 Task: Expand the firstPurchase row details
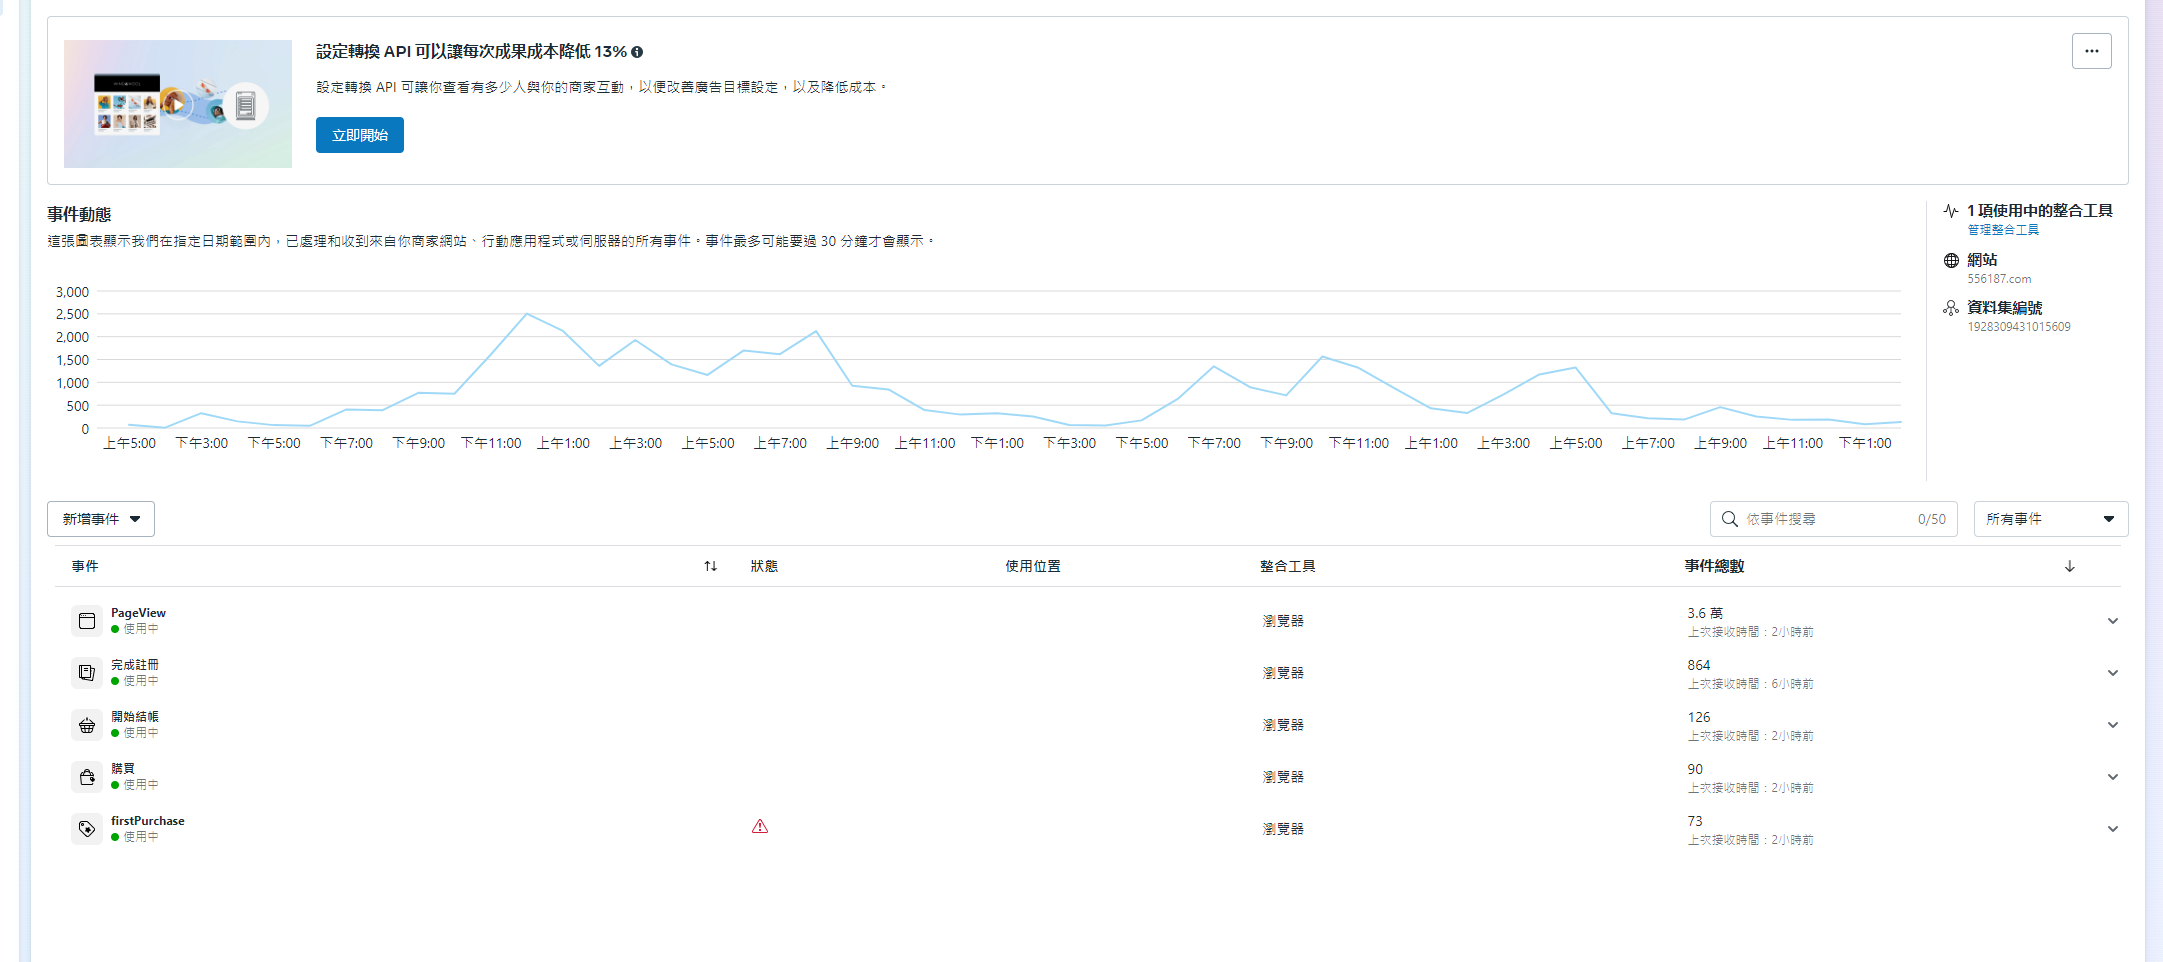point(2112,829)
